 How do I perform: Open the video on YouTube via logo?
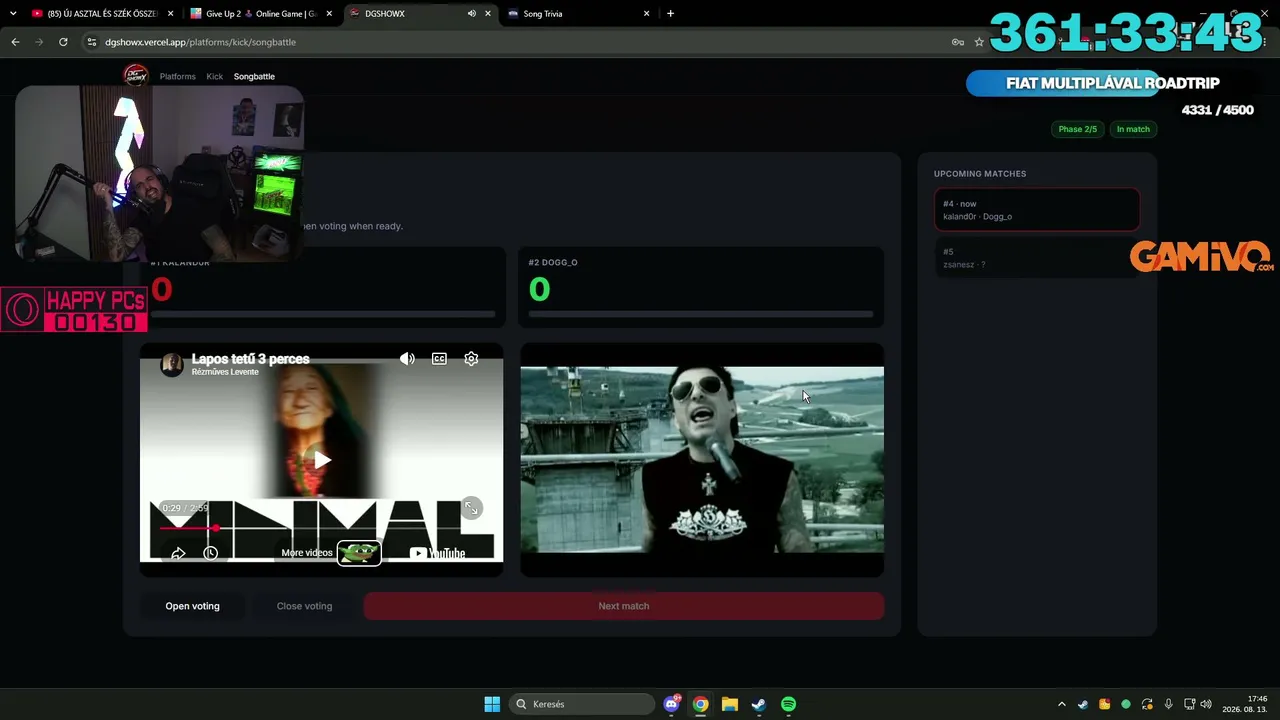tap(438, 553)
